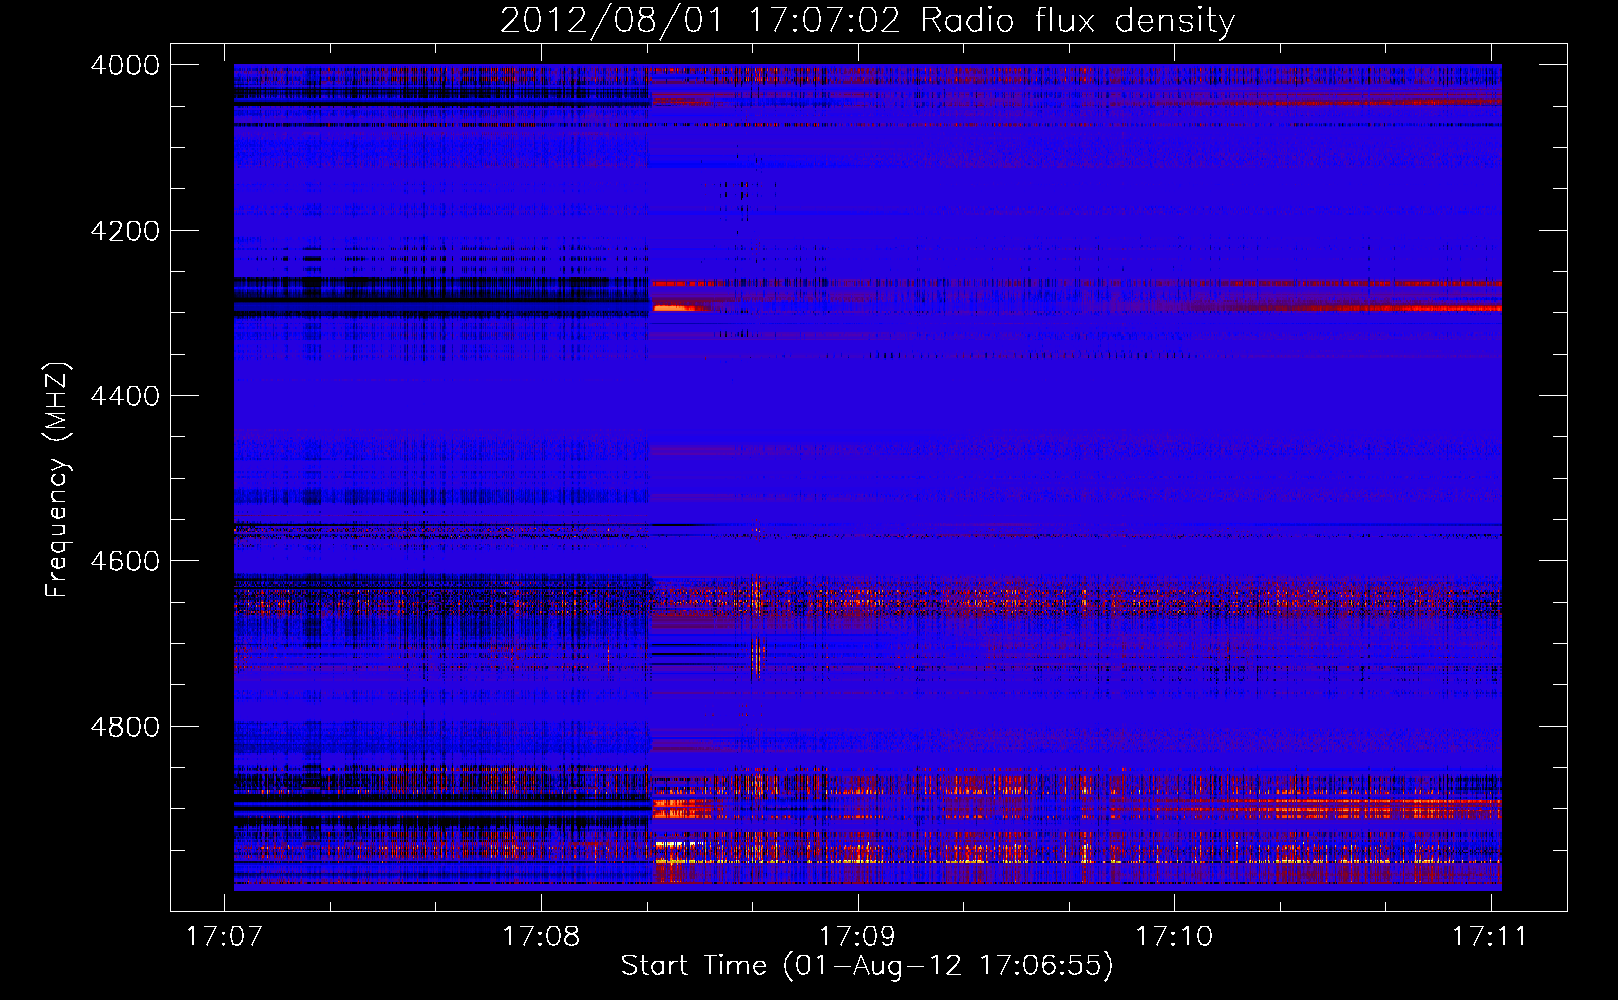Select the 4000 frequency tick label
Viewport: 1618px width, 1000px height.
(x=125, y=65)
